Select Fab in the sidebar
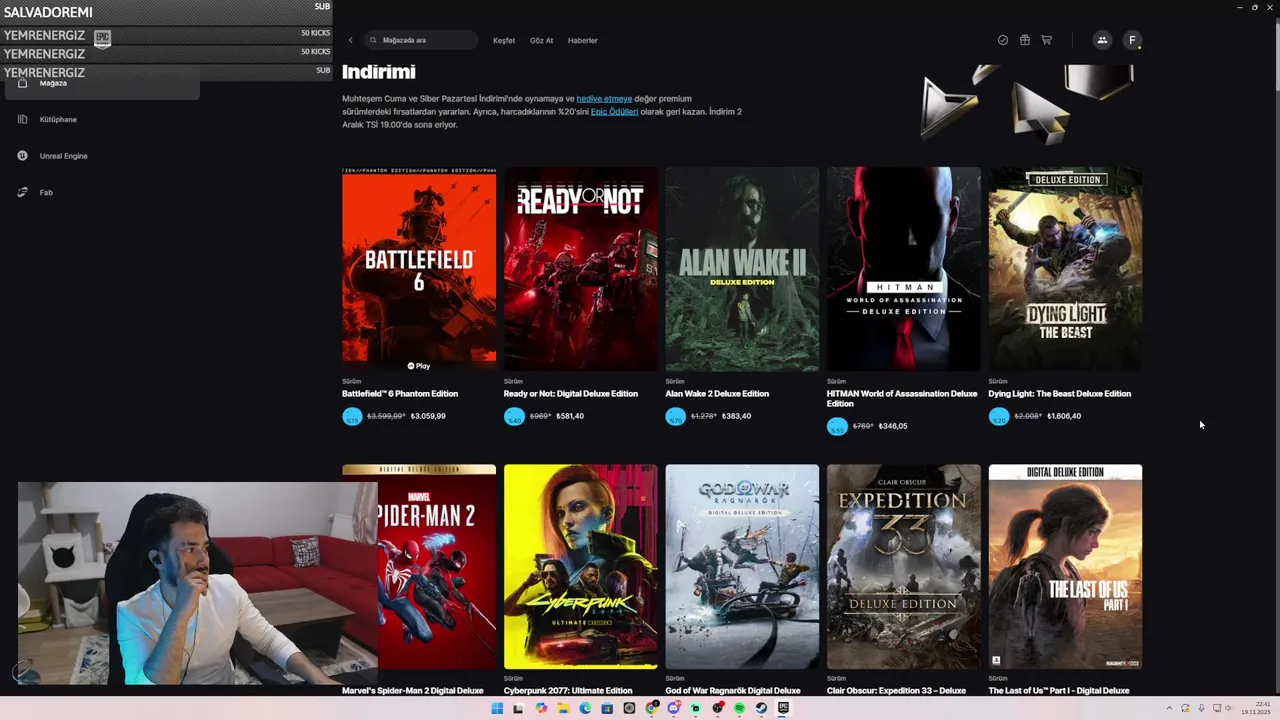Image resolution: width=1280 pixels, height=720 pixels. [x=46, y=192]
